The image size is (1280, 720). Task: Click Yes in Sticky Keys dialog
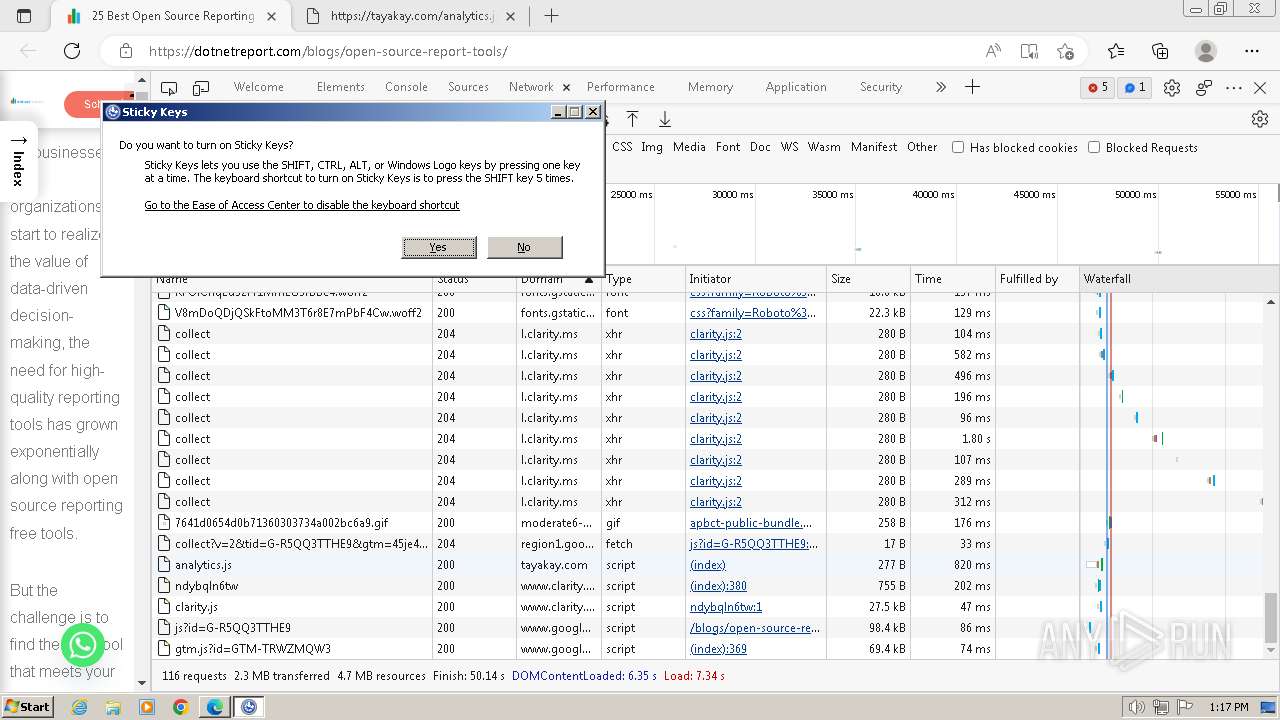[x=439, y=247]
